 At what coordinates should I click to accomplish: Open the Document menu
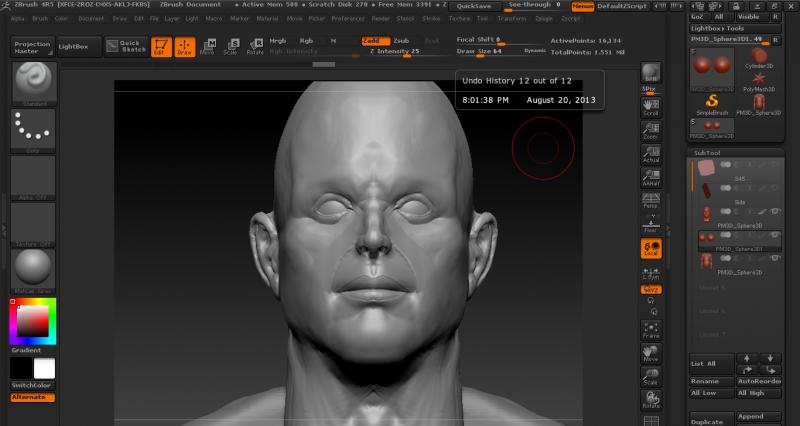pos(91,19)
